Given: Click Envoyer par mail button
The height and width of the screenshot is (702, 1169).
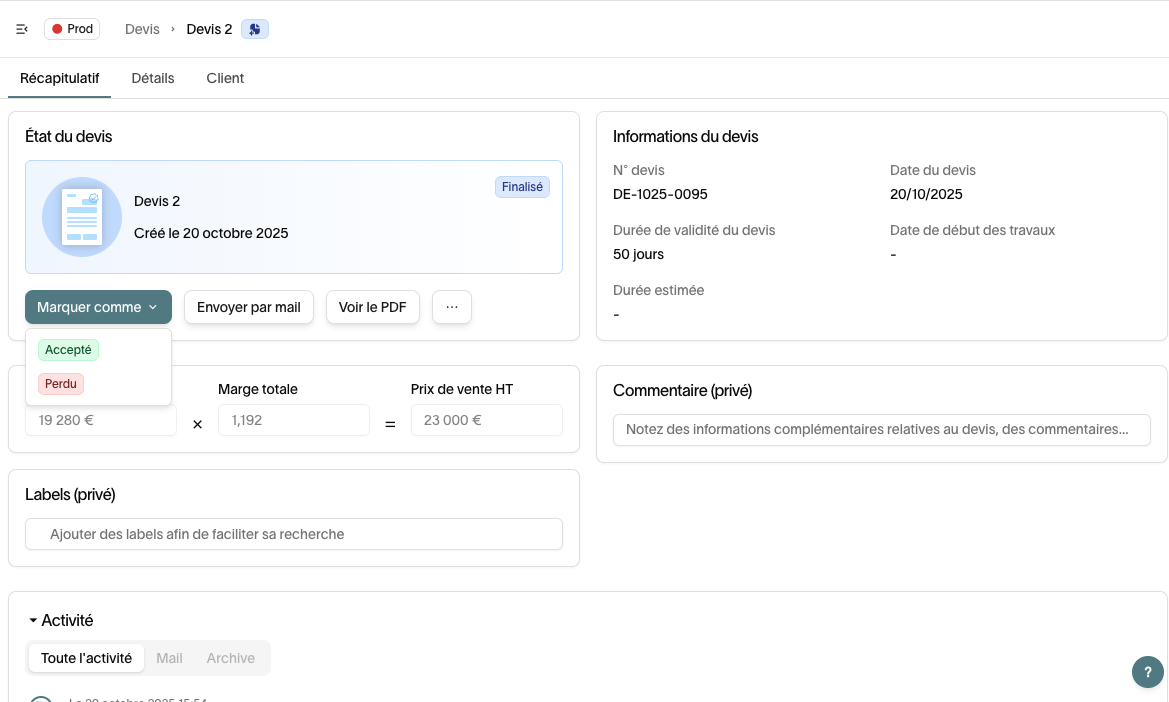Looking at the screenshot, I should pos(249,307).
